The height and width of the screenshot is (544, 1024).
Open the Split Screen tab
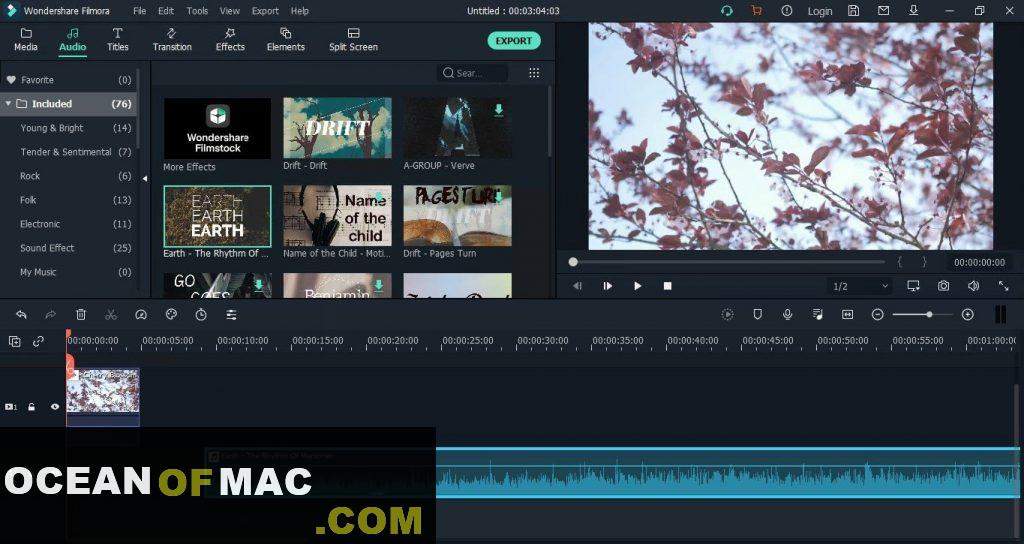353,40
